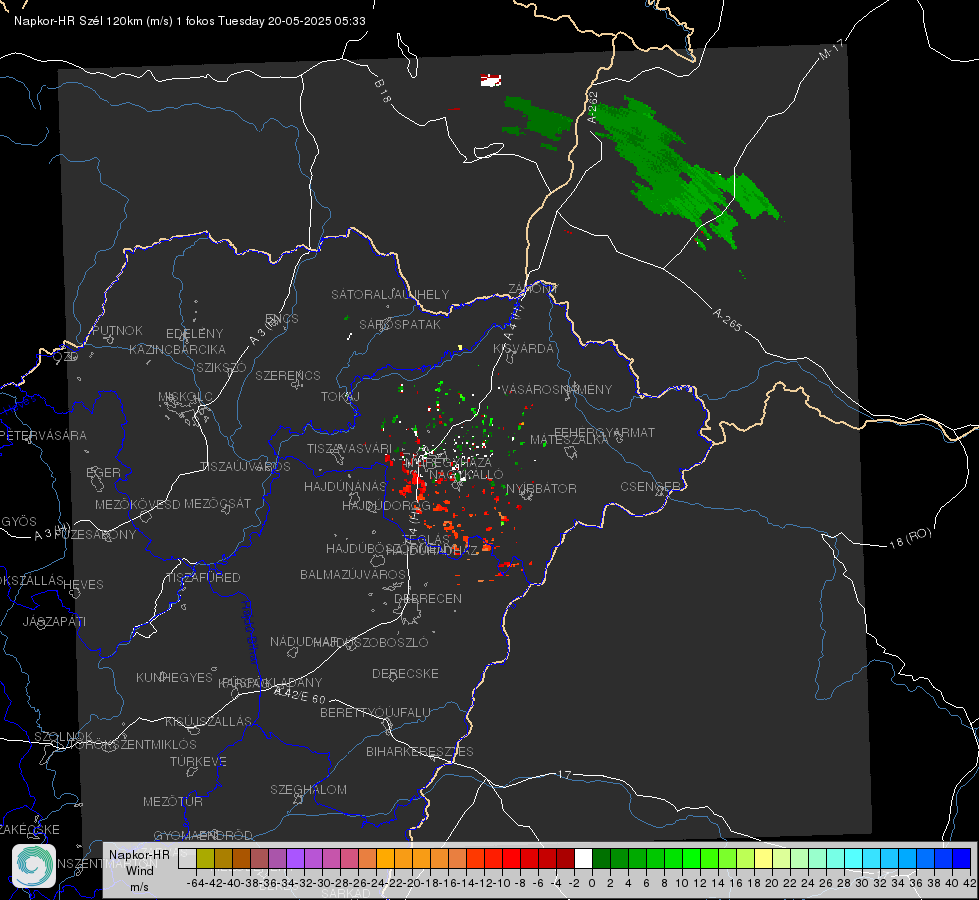Select the KISVÁRDA city label
Image resolution: width=979 pixels, height=900 pixels.
click(x=523, y=349)
